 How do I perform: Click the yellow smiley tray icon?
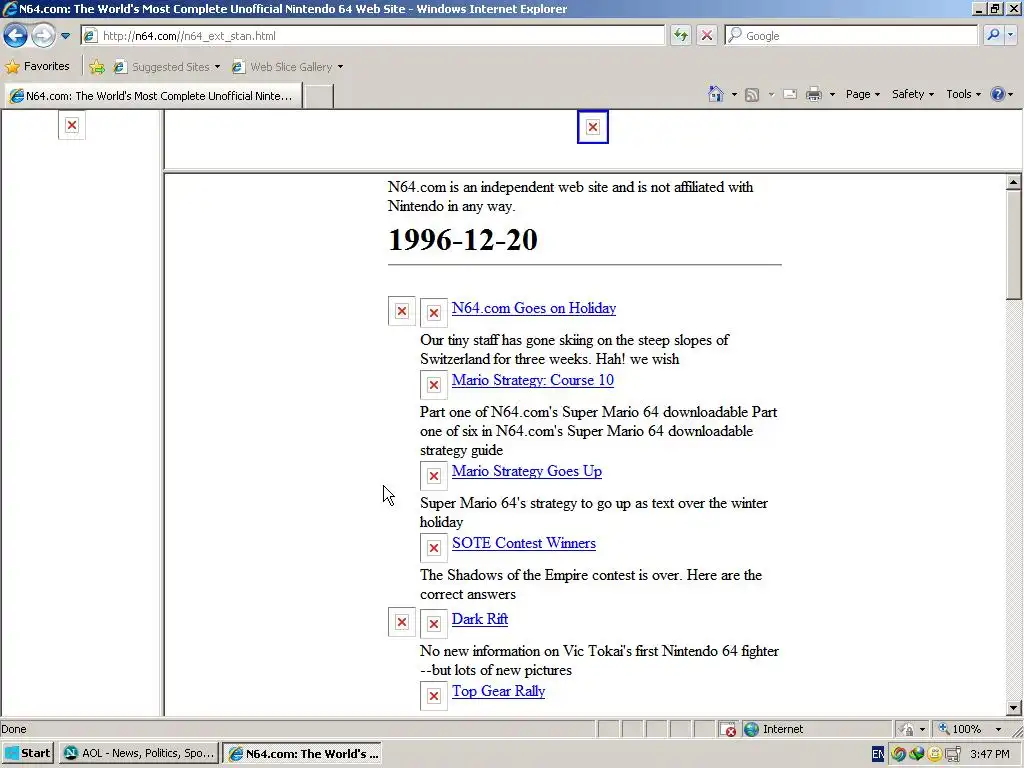point(935,754)
